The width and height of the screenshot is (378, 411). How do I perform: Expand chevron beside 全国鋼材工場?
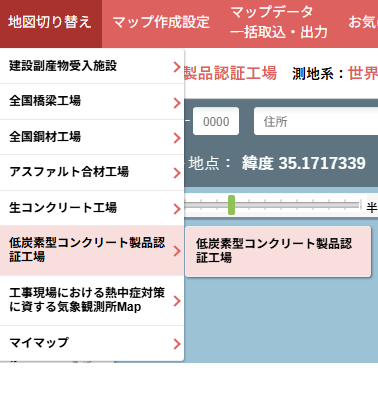pos(177,138)
